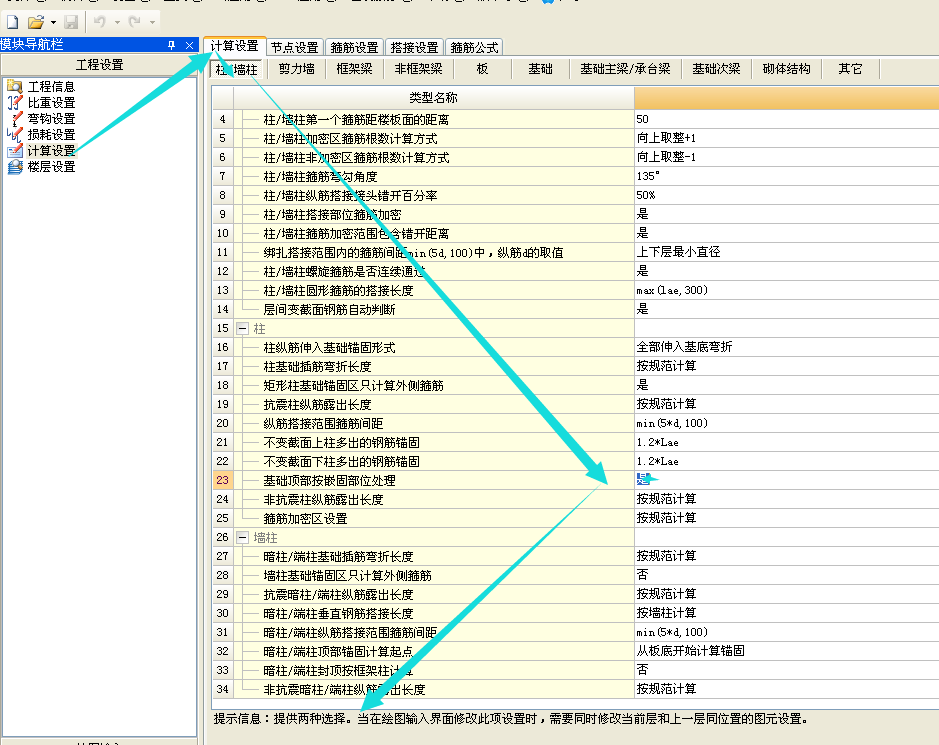Click value 按墙柱计算 in row 30
This screenshot has height=745, width=939.
click(x=666, y=613)
